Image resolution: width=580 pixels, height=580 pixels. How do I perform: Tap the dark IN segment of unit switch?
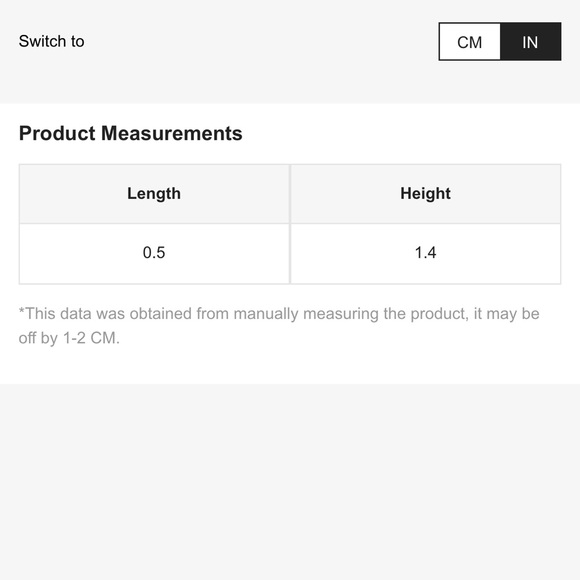[x=531, y=41]
